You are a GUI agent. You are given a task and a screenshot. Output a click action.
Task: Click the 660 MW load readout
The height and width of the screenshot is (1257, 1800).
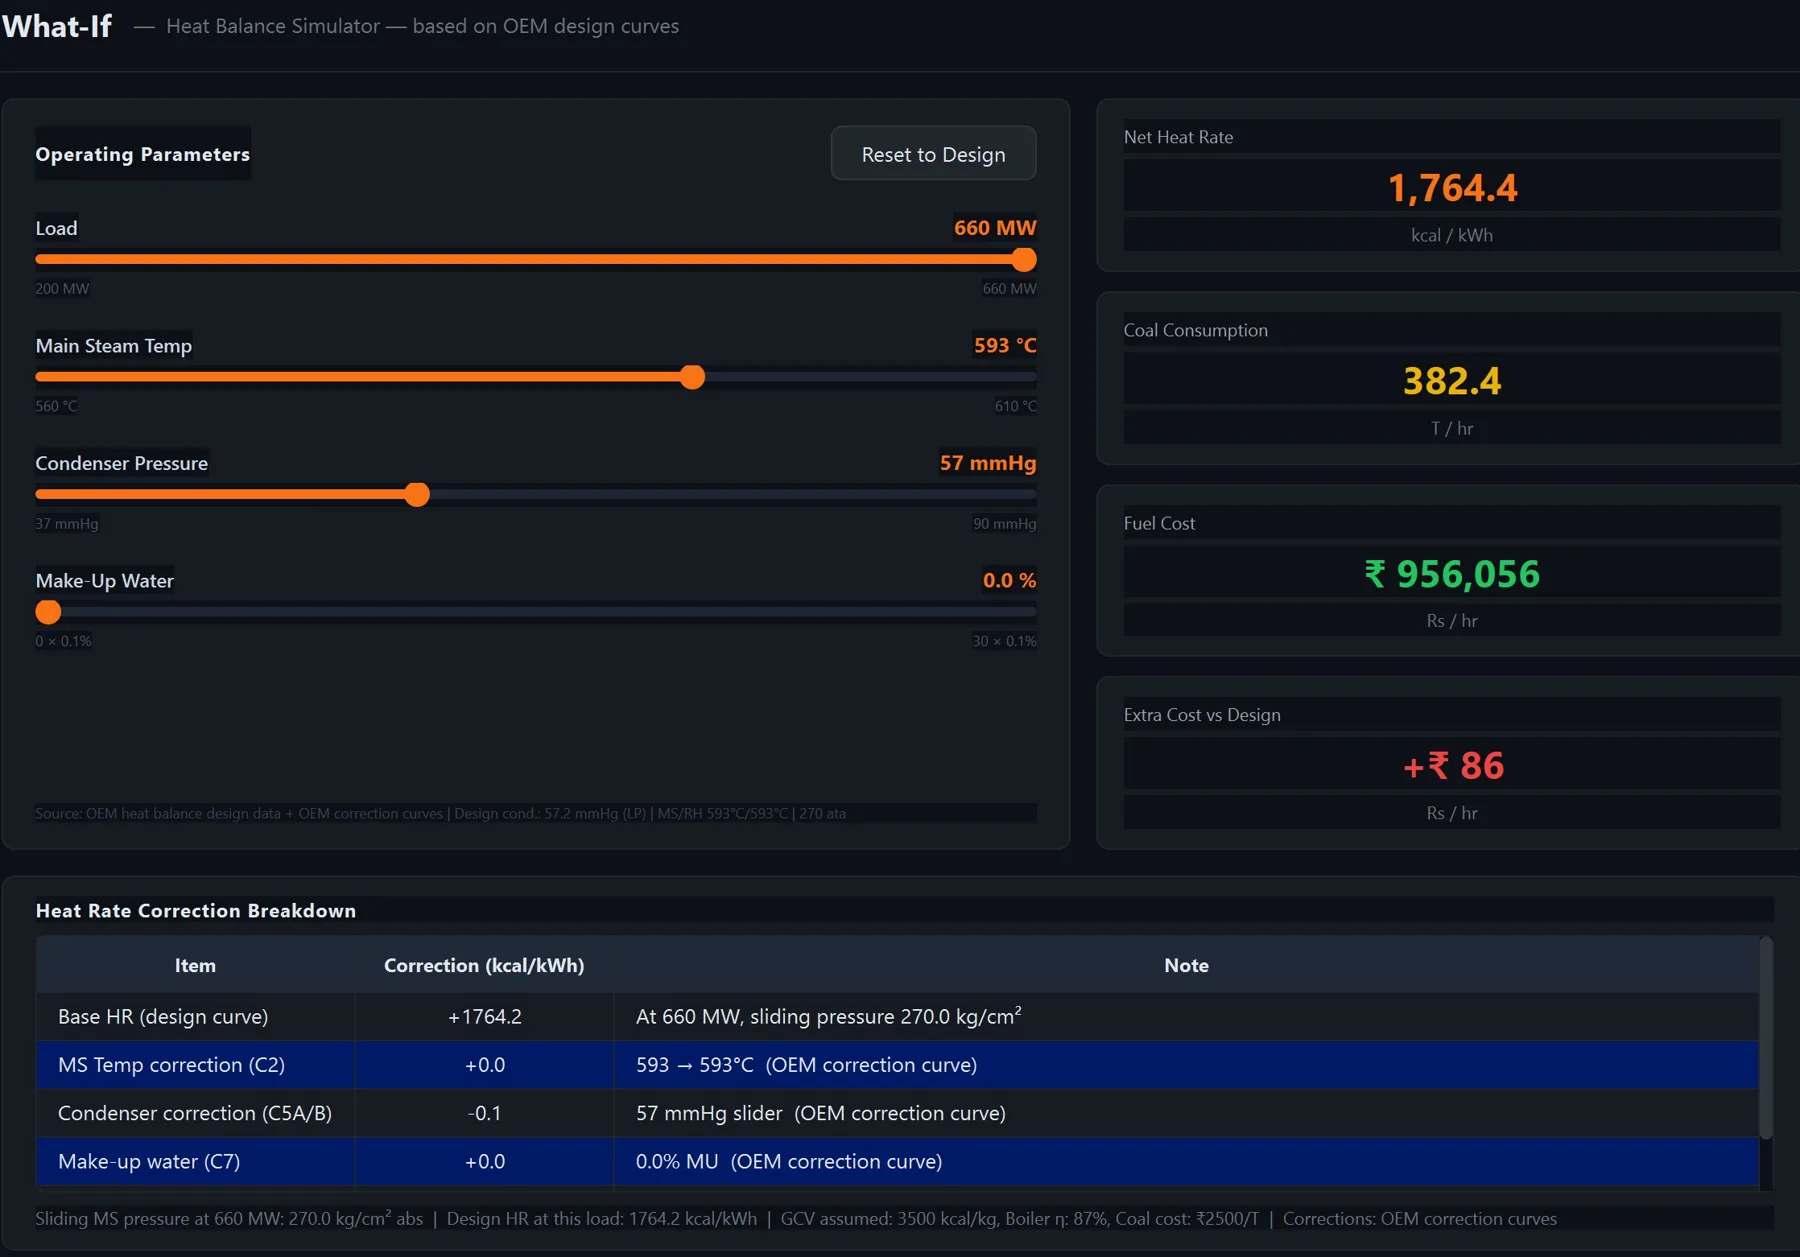tap(995, 228)
